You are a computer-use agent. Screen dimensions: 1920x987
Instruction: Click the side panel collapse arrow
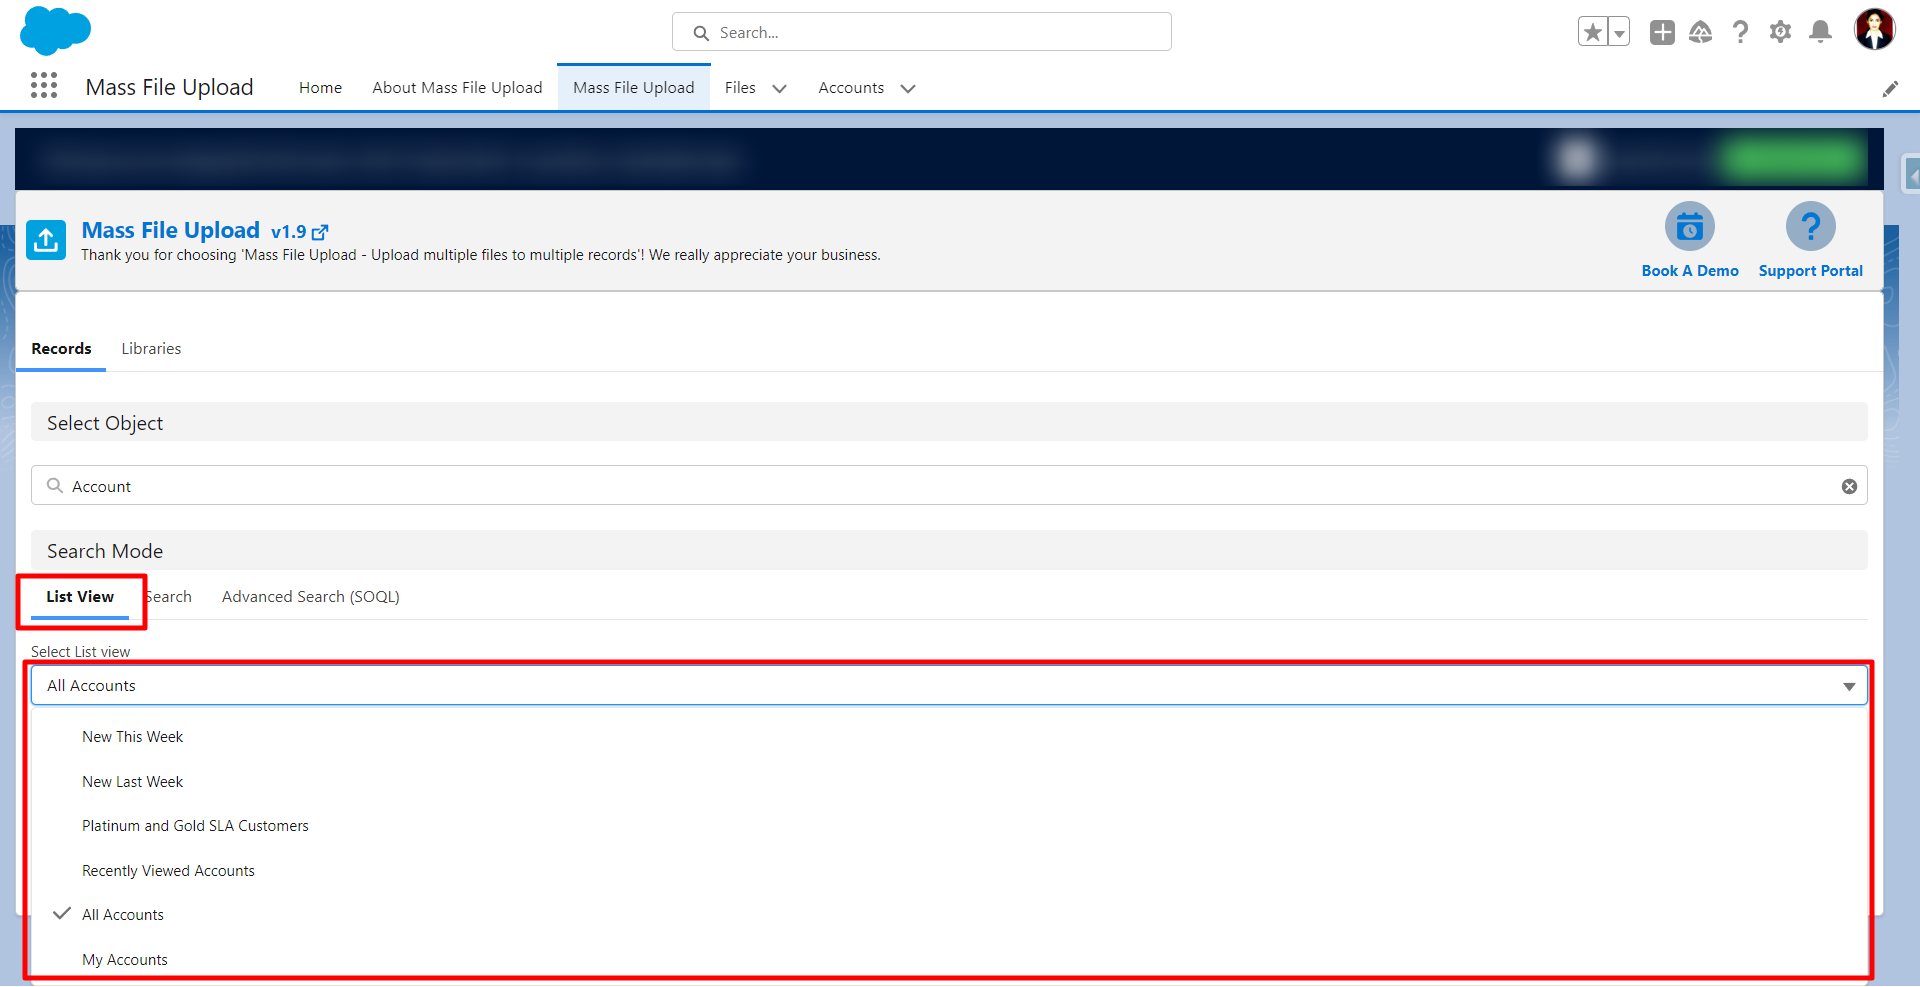coord(1912,176)
